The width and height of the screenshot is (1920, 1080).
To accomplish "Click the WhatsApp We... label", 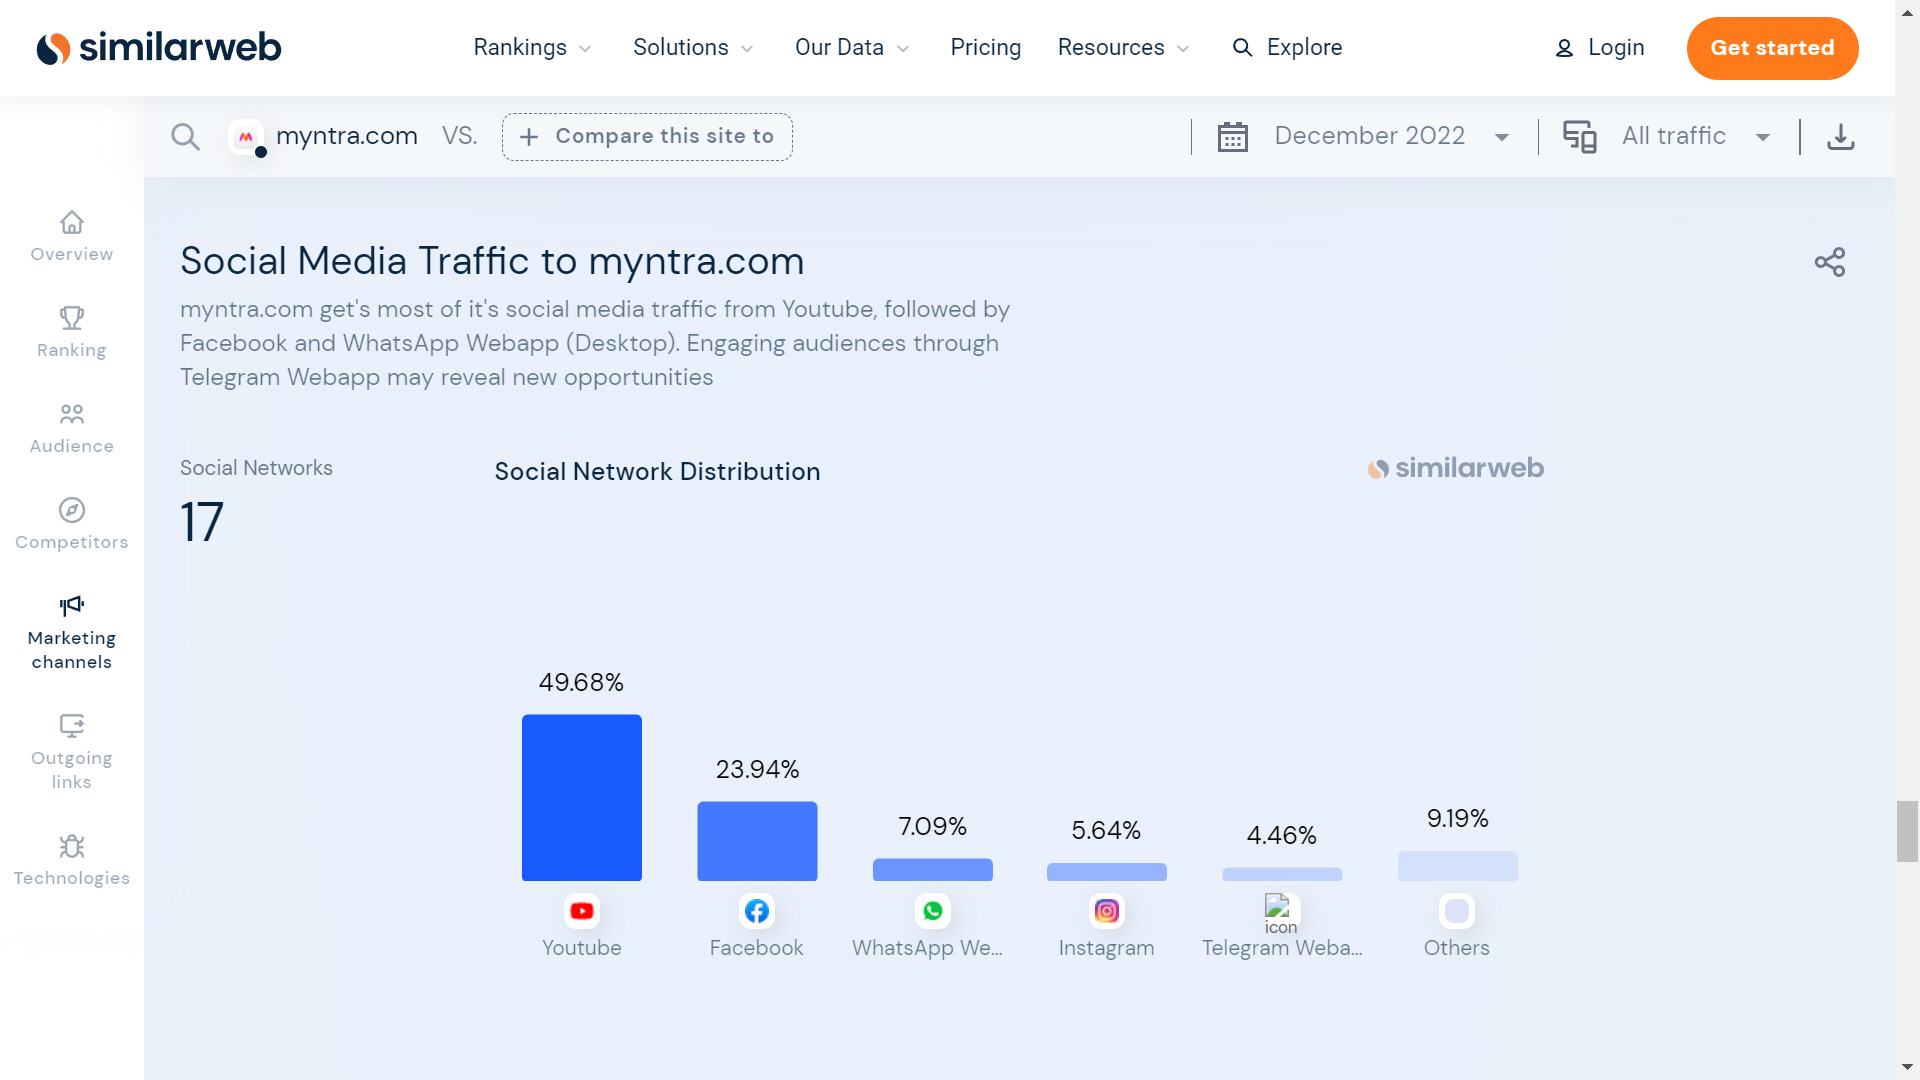I will click(x=927, y=948).
